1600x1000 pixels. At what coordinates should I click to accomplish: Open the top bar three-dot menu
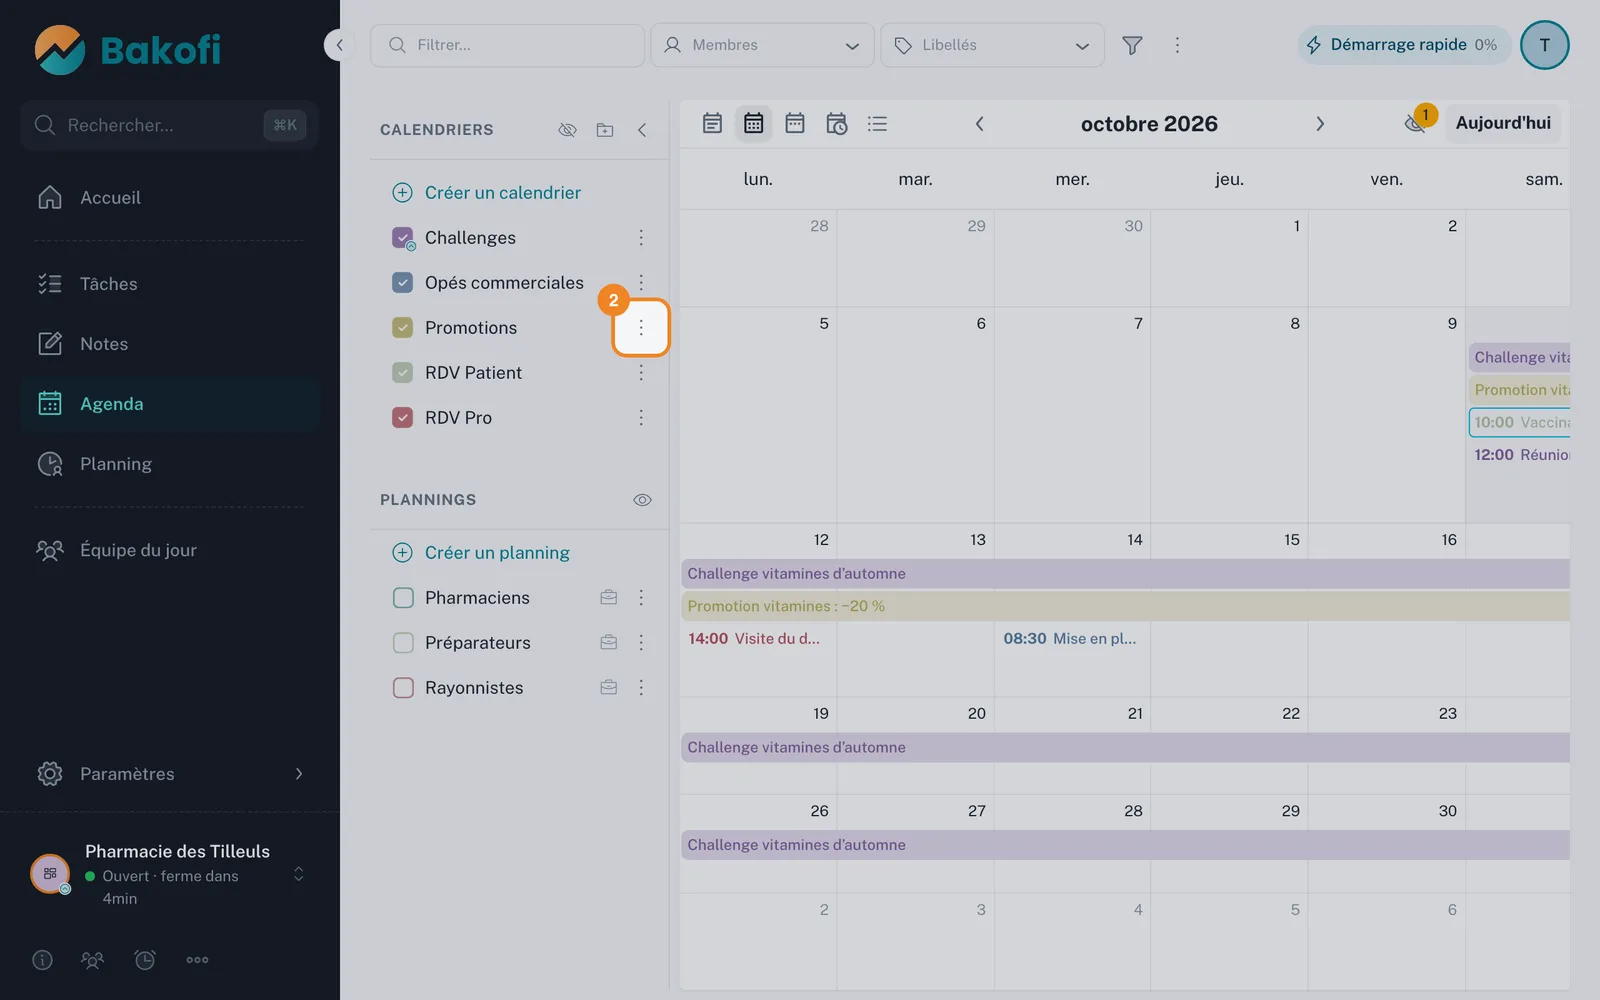tap(1177, 45)
